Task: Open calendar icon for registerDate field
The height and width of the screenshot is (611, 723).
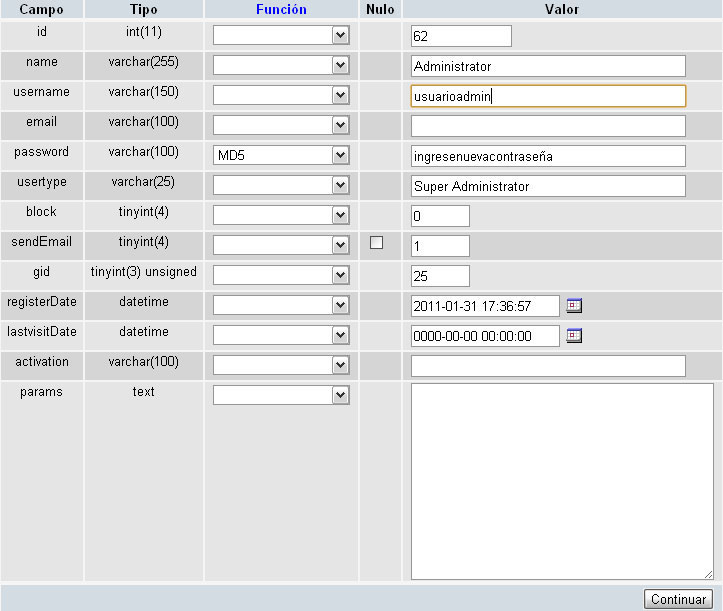Action: tap(574, 306)
